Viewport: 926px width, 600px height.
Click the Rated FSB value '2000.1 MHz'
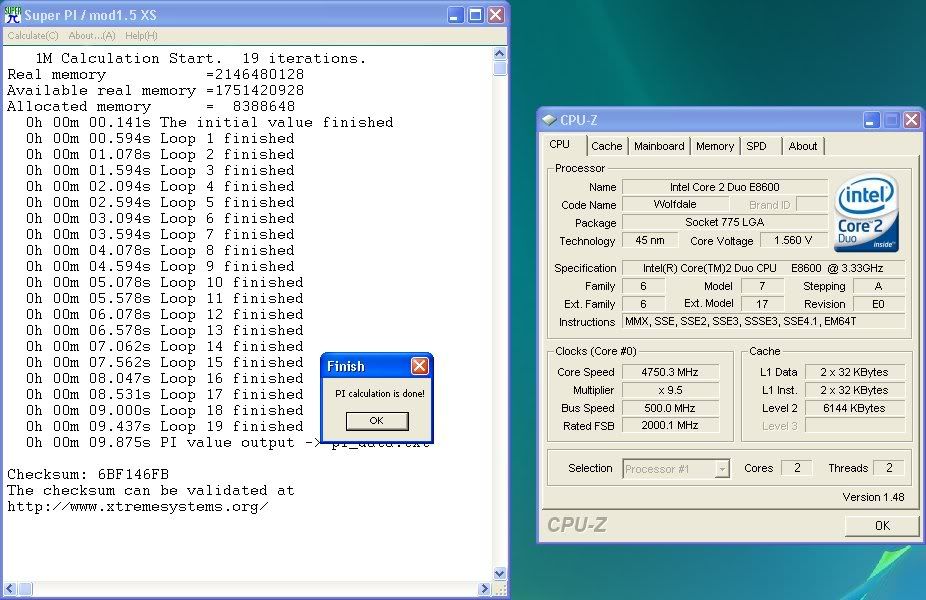pos(670,425)
